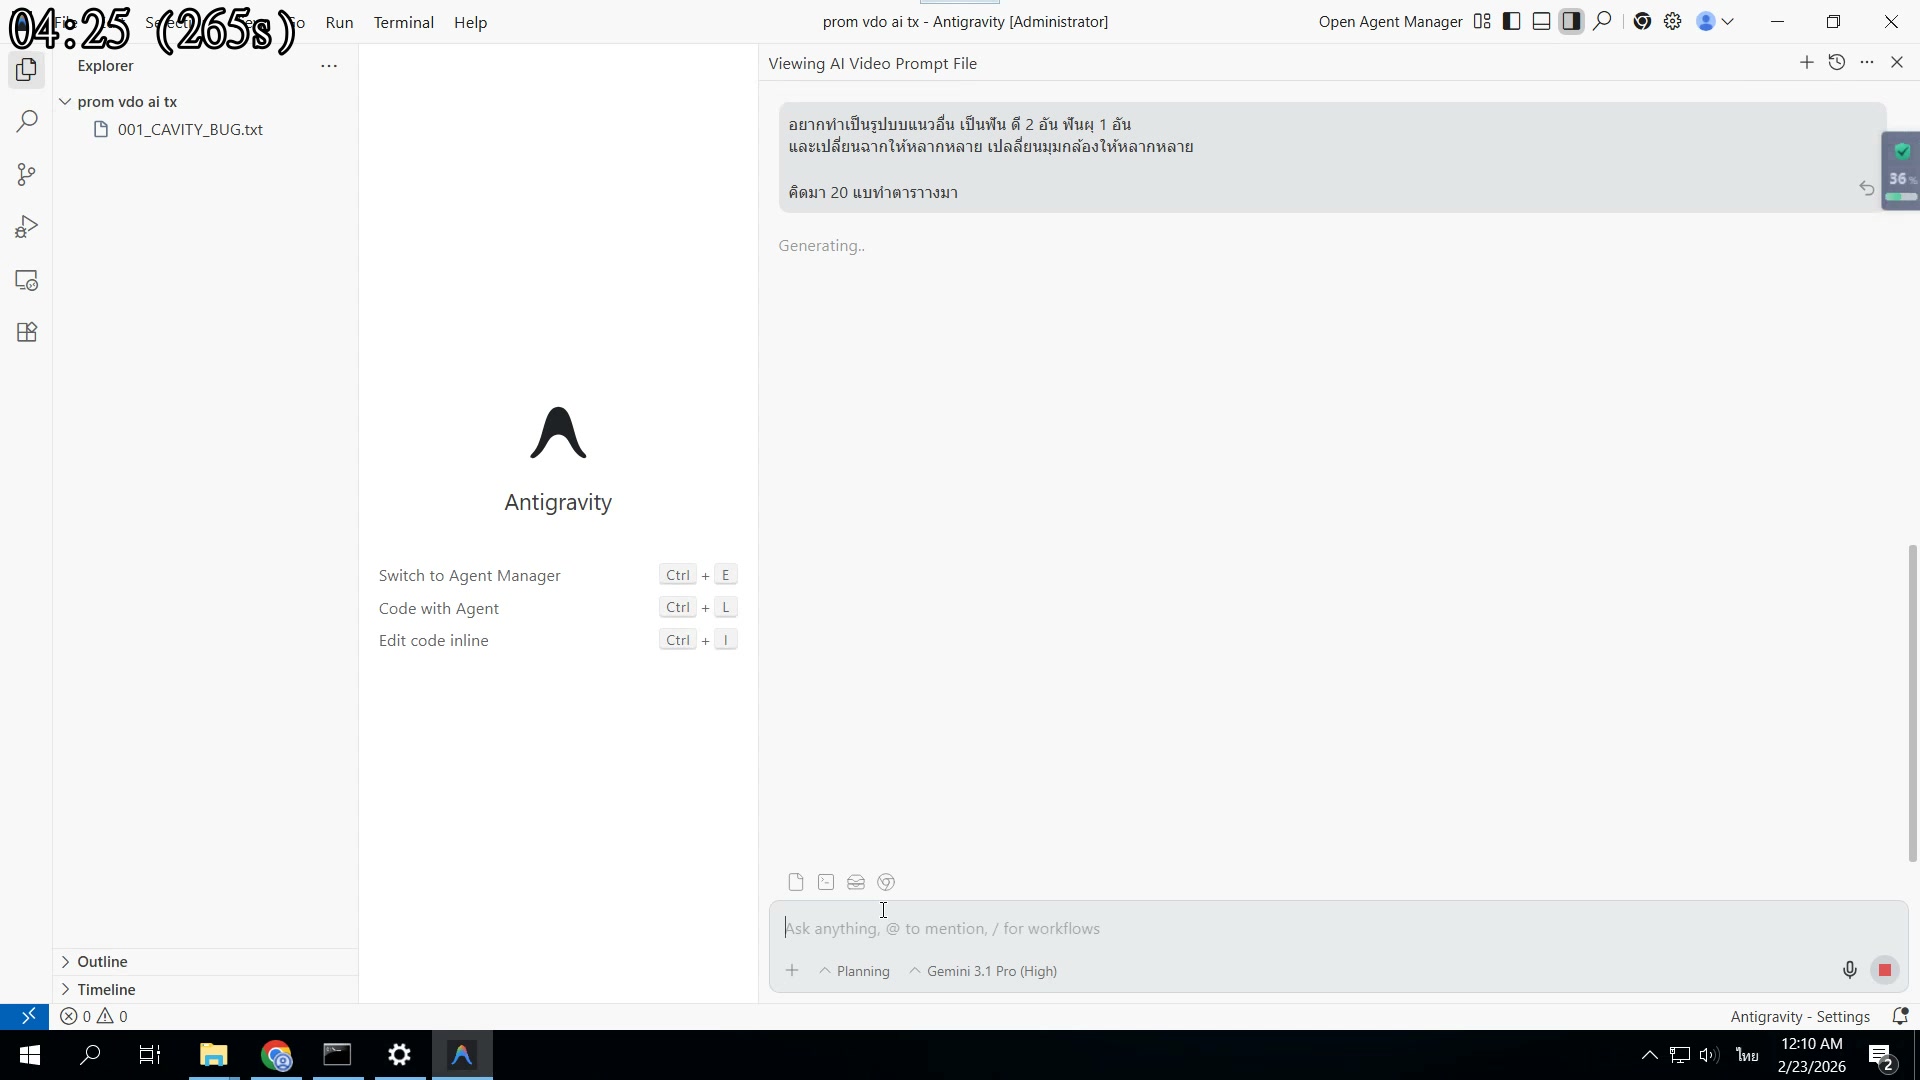Stop generation with red stop button
The image size is (1920, 1080).
click(x=1884, y=970)
